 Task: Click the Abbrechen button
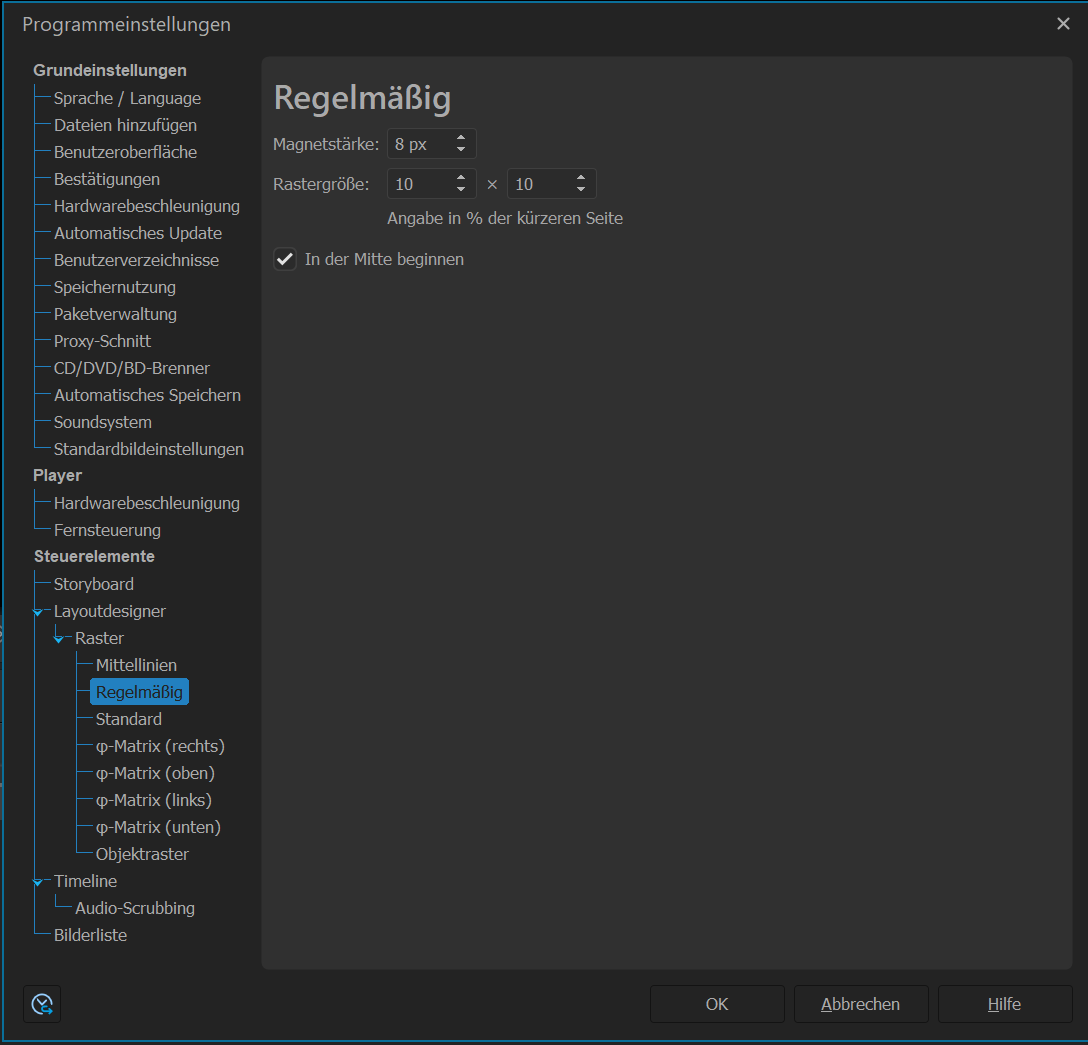coord(860,1004)
